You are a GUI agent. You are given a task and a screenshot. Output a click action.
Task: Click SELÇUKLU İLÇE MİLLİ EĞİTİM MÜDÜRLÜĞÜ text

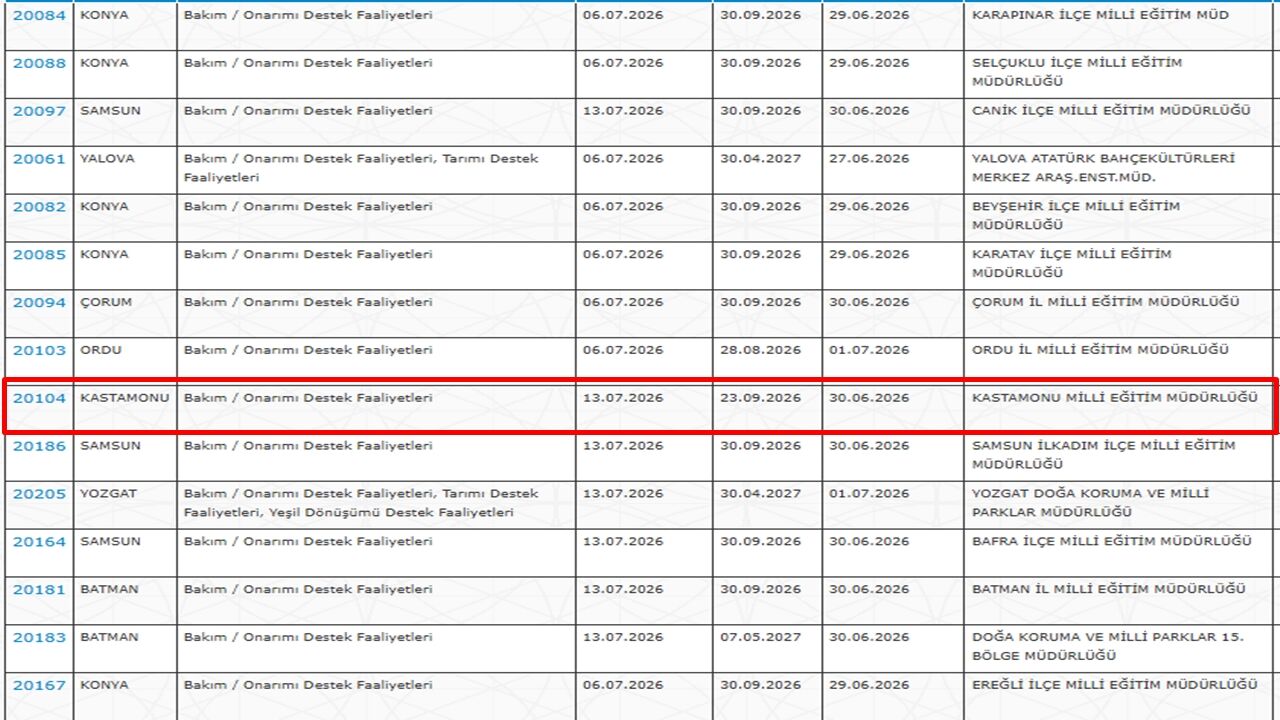[x=1076, y=72]
